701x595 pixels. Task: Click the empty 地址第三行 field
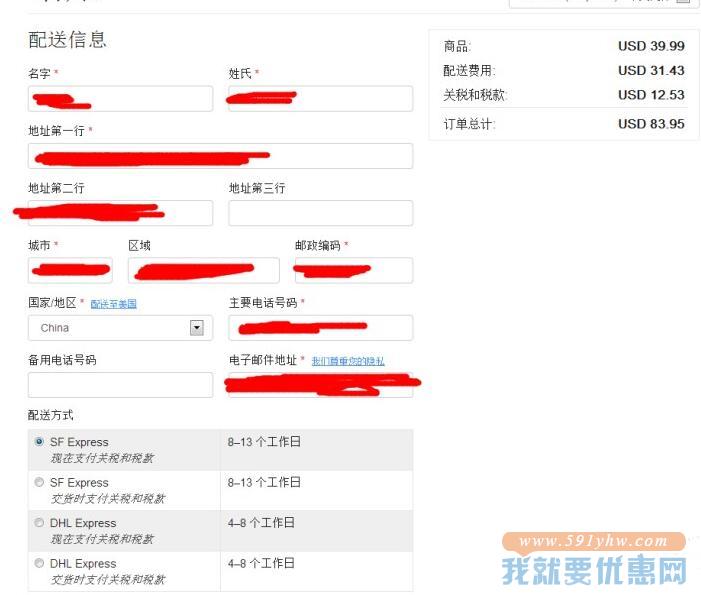click(x=321, y=213)
